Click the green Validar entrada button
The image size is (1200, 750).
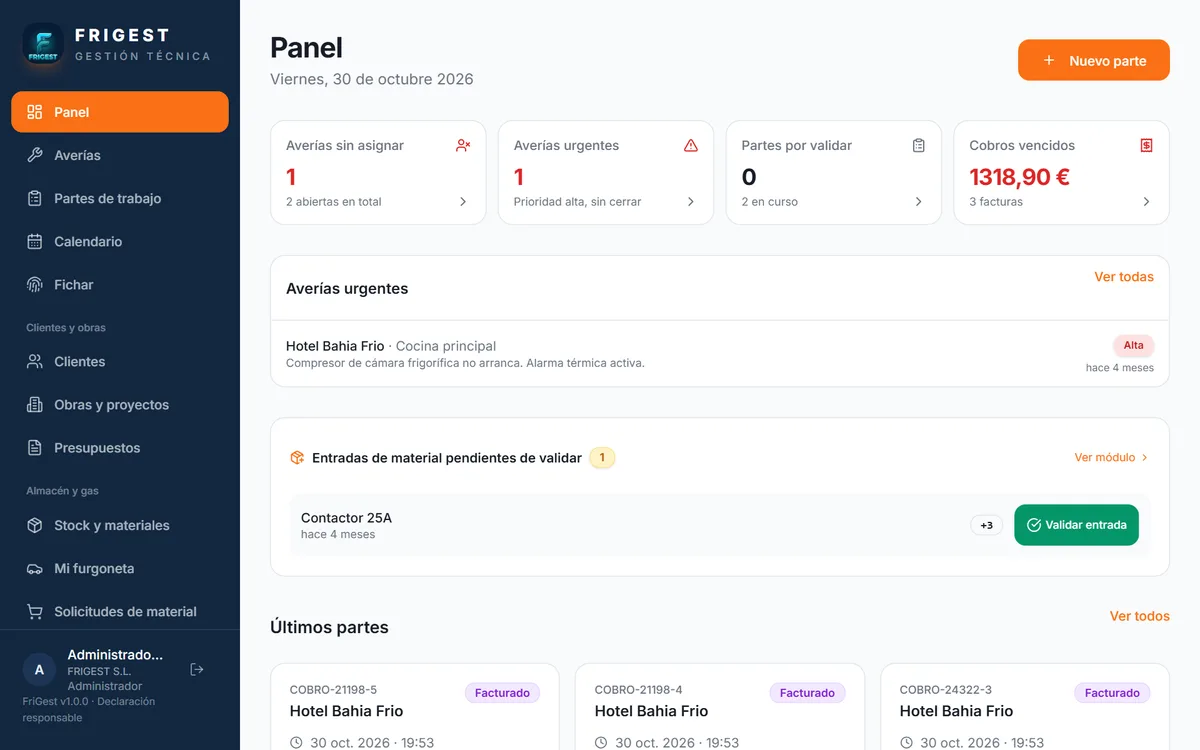click(x=1076, y=525)
